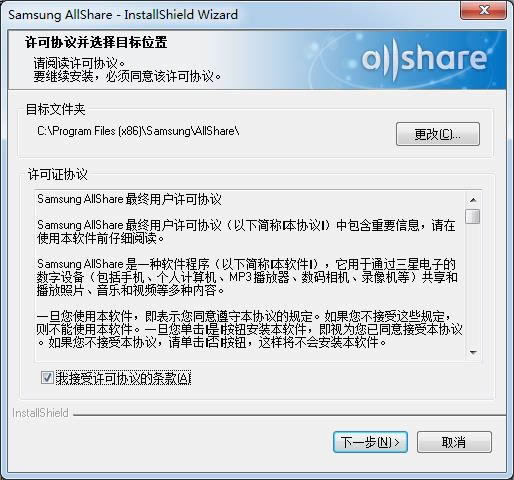Click the InstallShield label at the bottom
The height and width of the screenshot is (480, 514).
40,413
